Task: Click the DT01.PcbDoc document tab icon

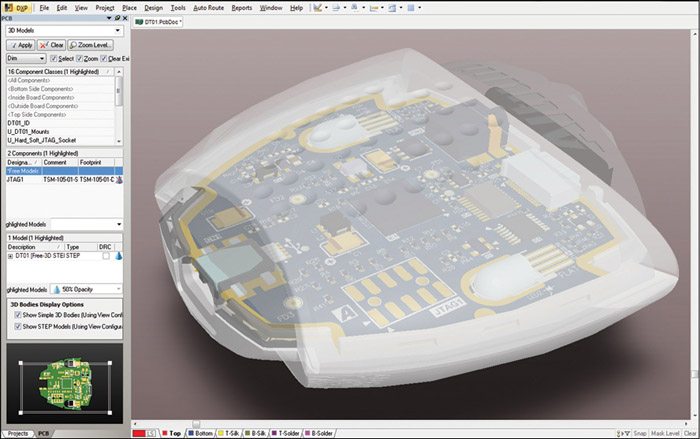Action: (140, 21)
